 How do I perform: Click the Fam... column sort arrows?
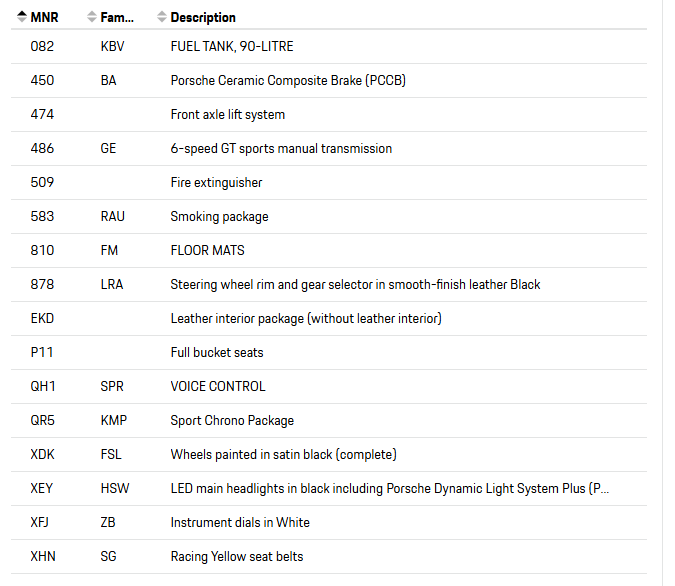[x=91, y=17]
